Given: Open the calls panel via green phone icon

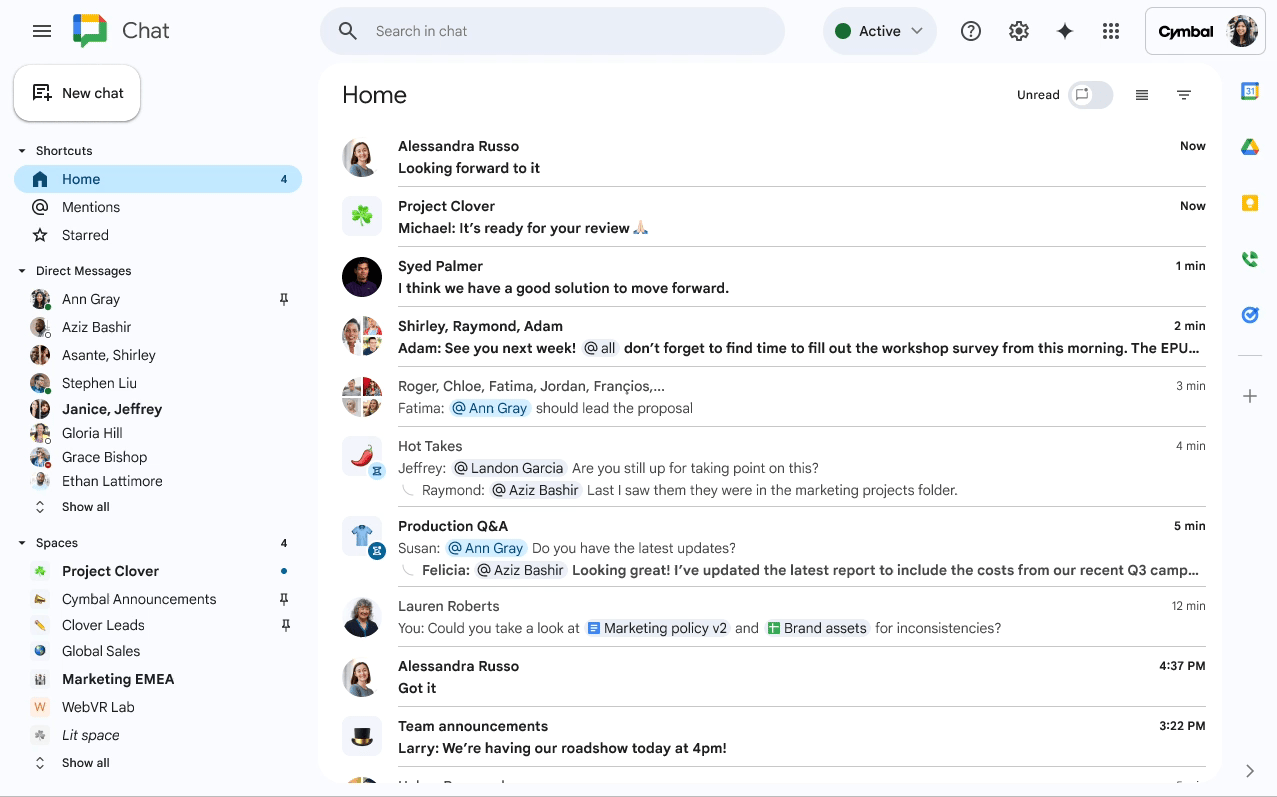Looking at the screenshot, I should tap(1250, 258).
